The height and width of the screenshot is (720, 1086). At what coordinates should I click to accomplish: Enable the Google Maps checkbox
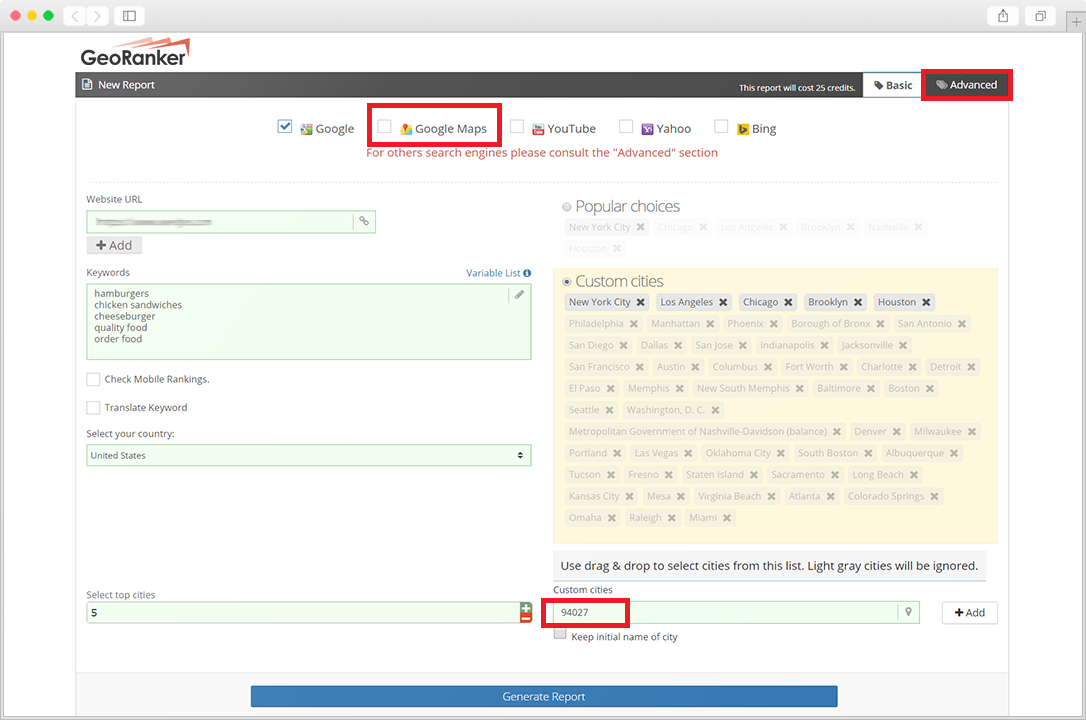coord(384,127)
